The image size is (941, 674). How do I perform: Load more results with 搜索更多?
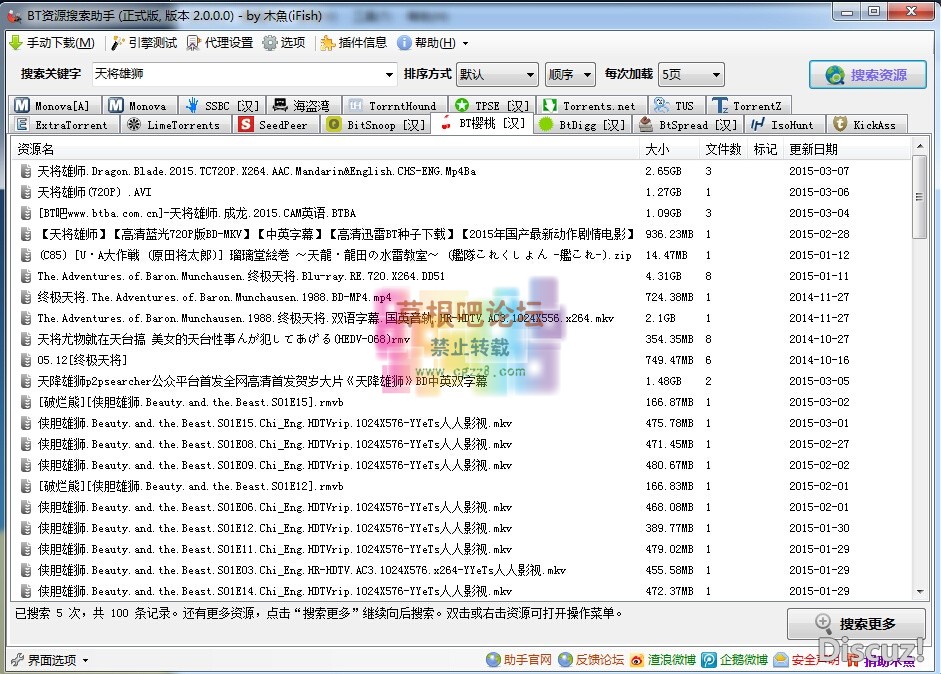pyautogui.click(x=855, y=623)
